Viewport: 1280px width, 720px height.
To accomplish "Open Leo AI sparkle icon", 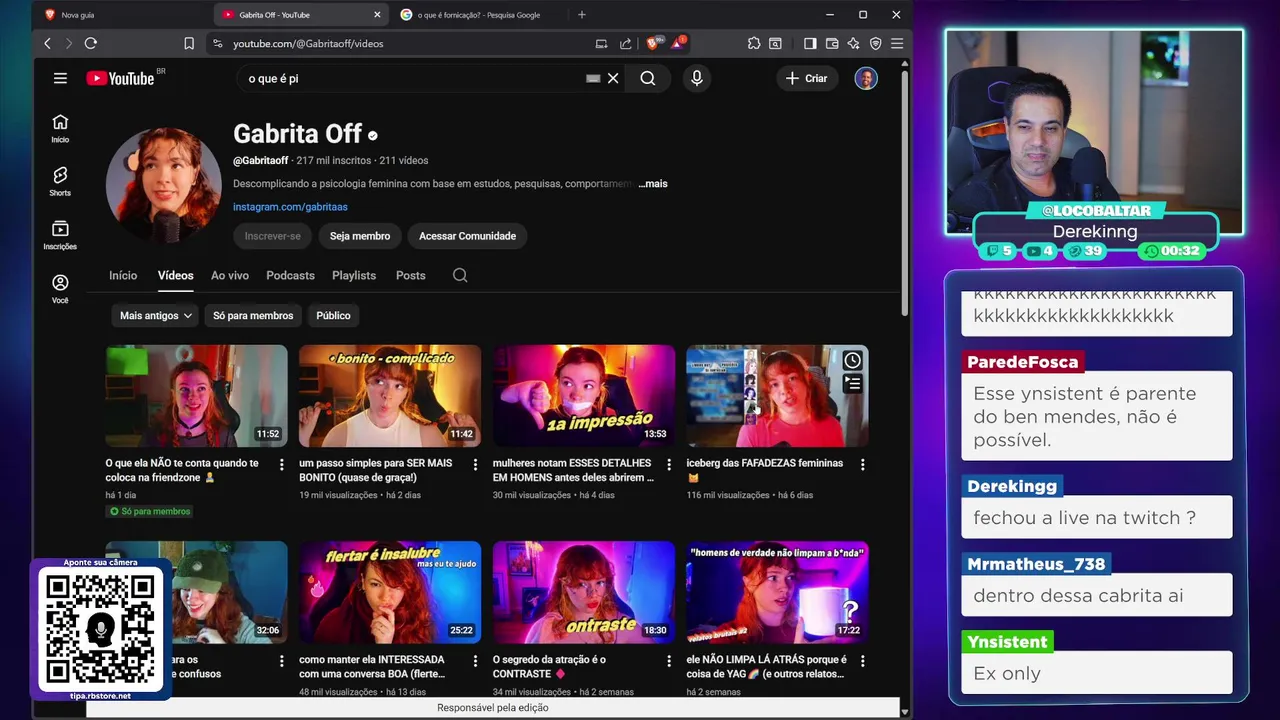I will coord(853,43).
